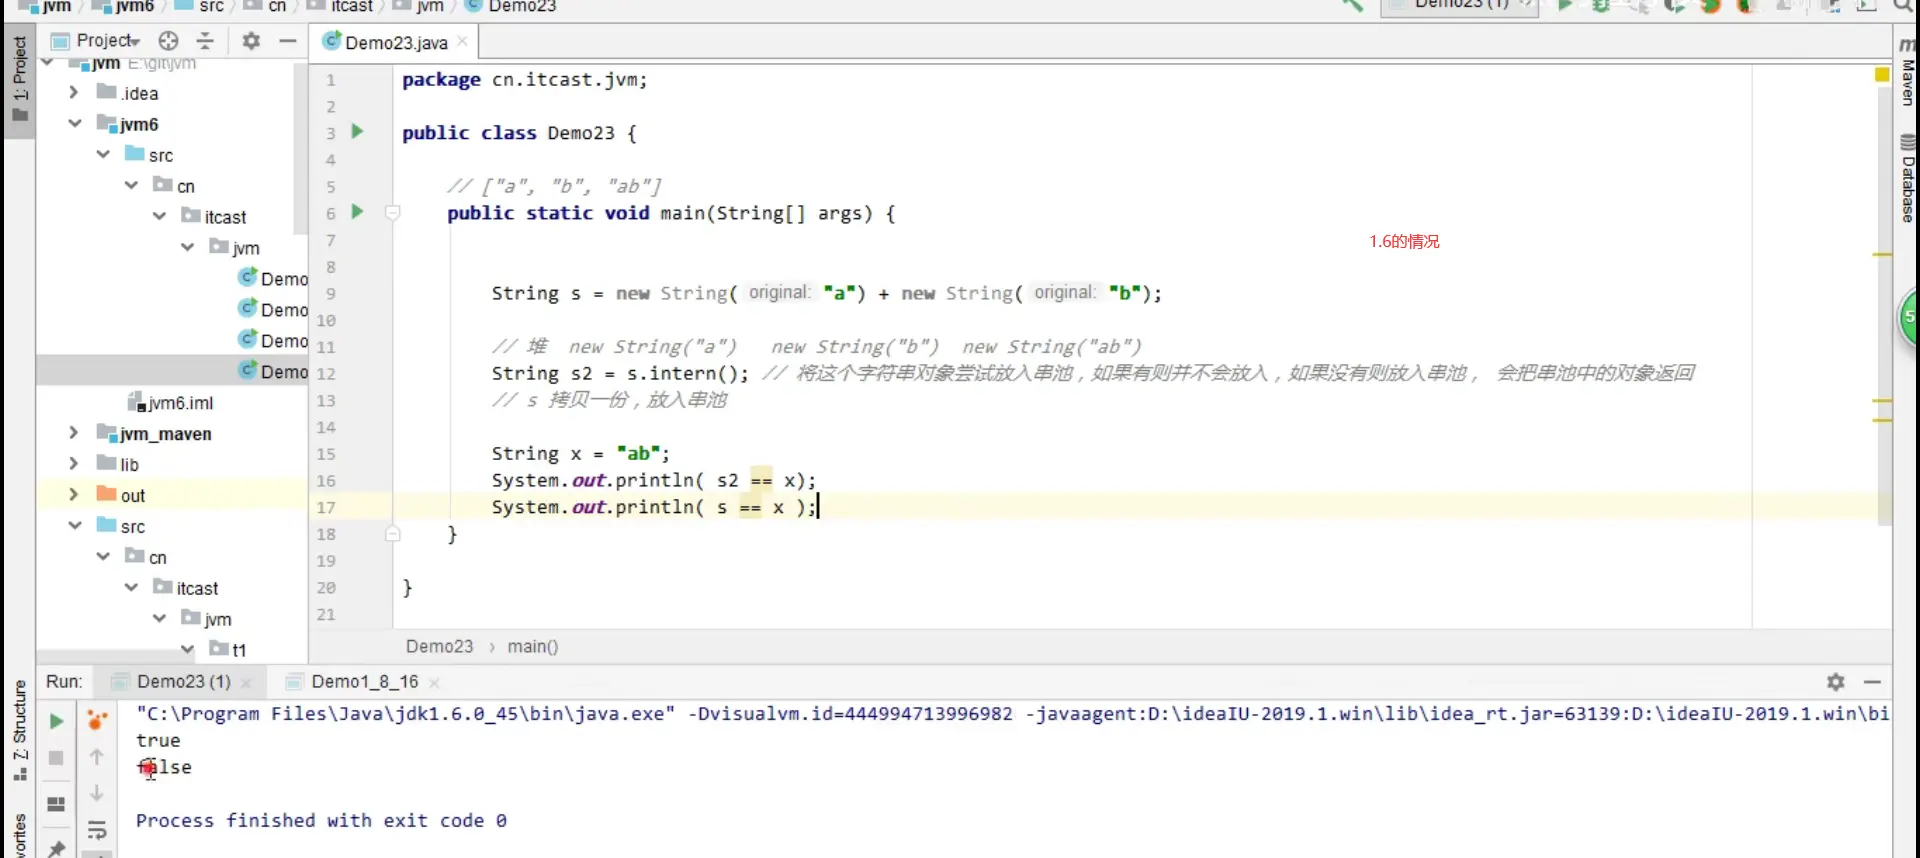Toggle pin tab in Run panel
The image size is (1920, 858).
click(56, 848)
